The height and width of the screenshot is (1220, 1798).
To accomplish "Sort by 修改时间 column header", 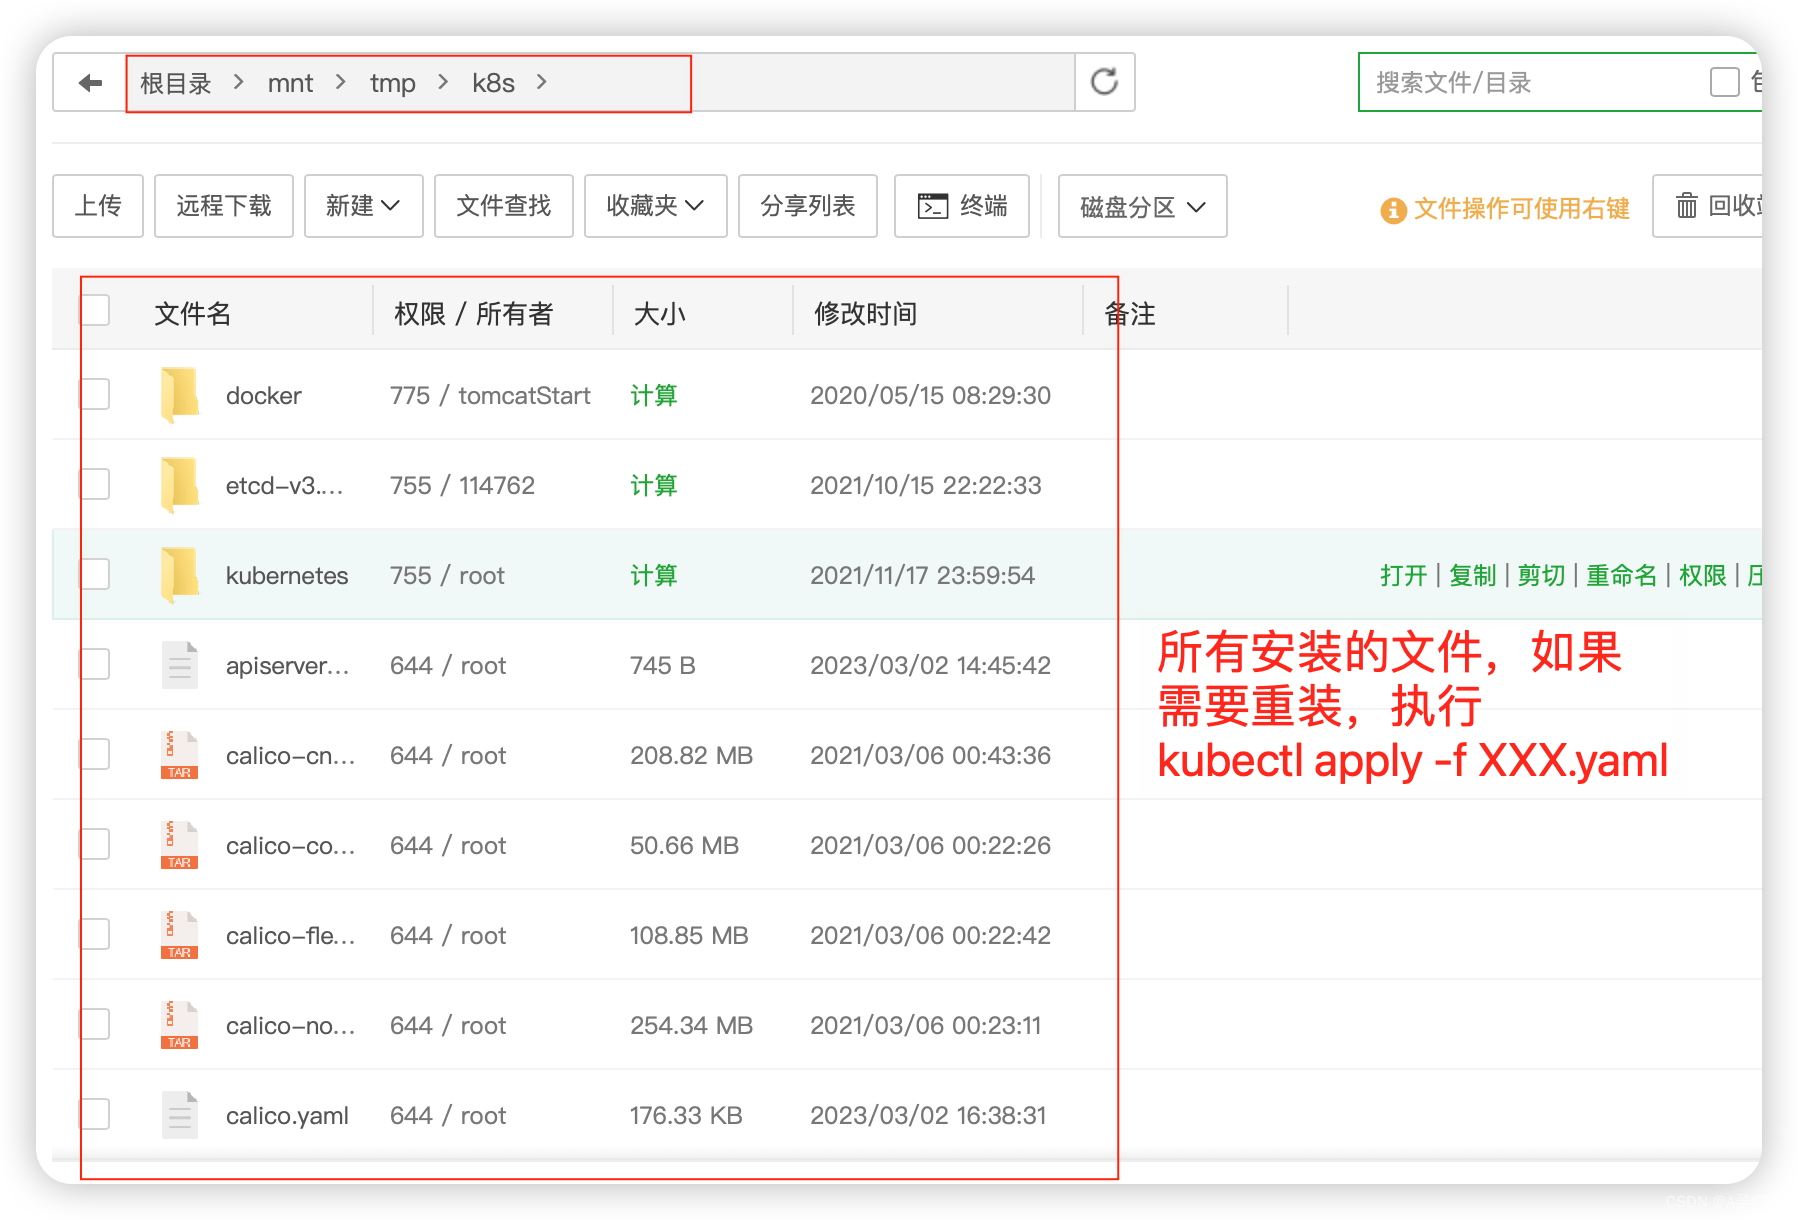I will 865,314.
